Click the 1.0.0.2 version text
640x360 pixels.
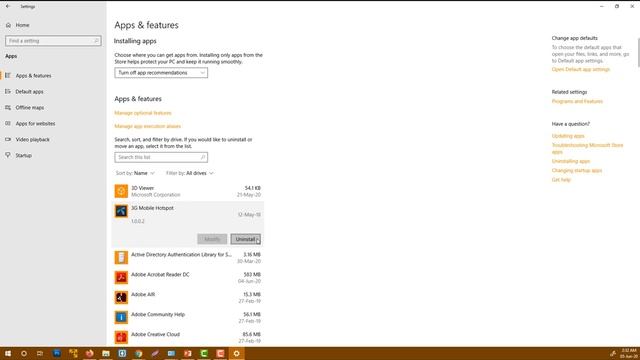pos(138,221)
